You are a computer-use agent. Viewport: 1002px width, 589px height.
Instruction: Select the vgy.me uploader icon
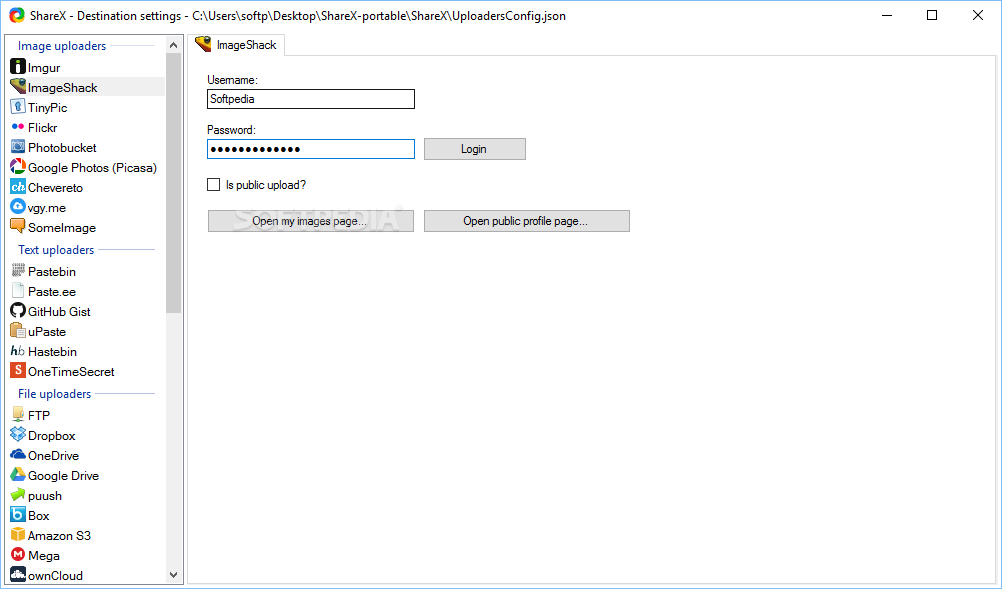point(18,206)
